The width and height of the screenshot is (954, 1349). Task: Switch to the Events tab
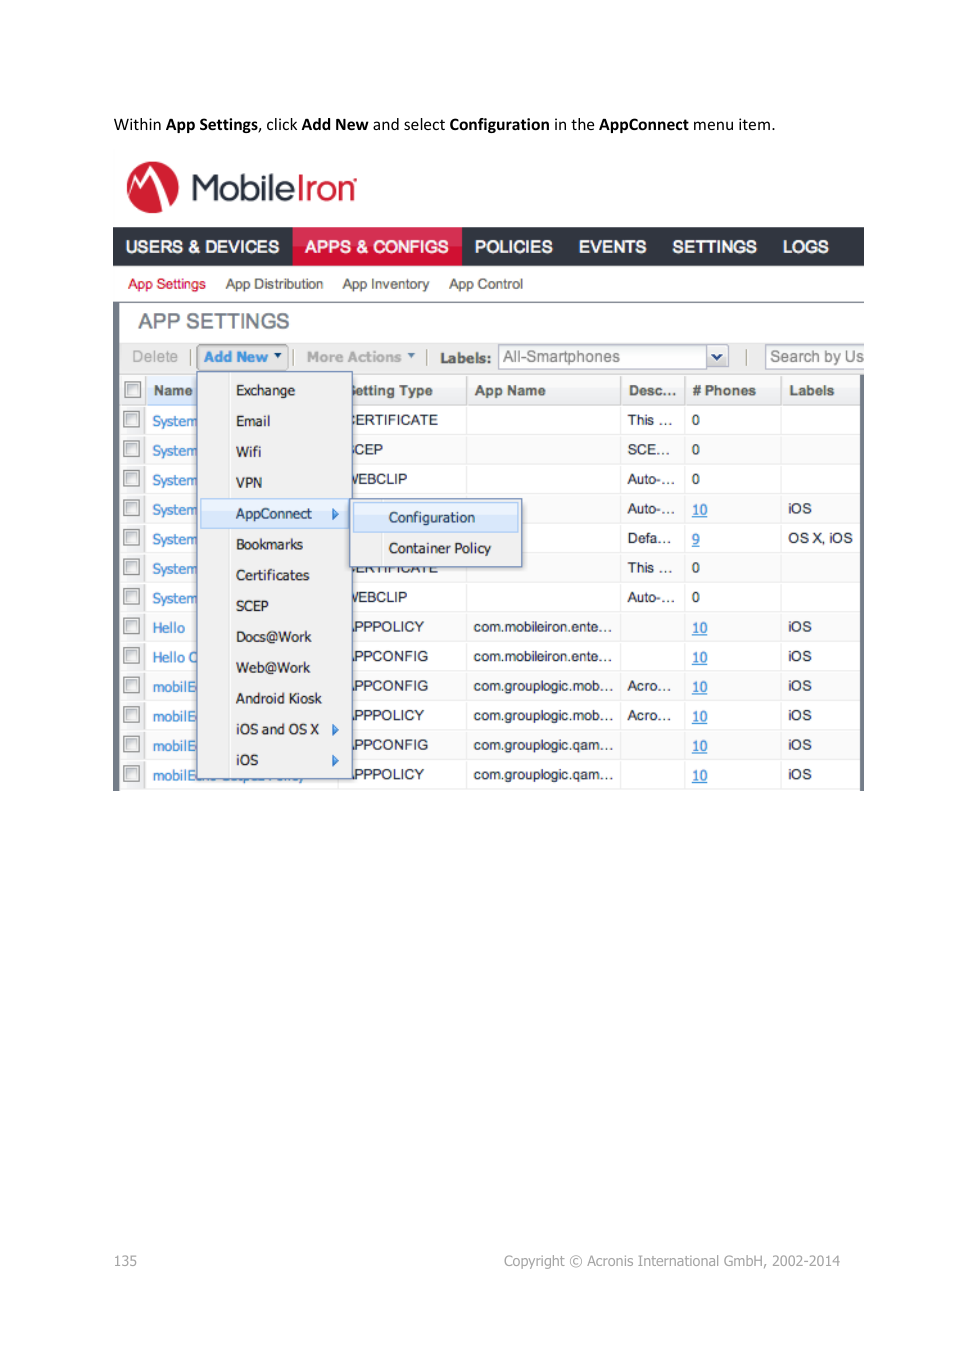612,247
